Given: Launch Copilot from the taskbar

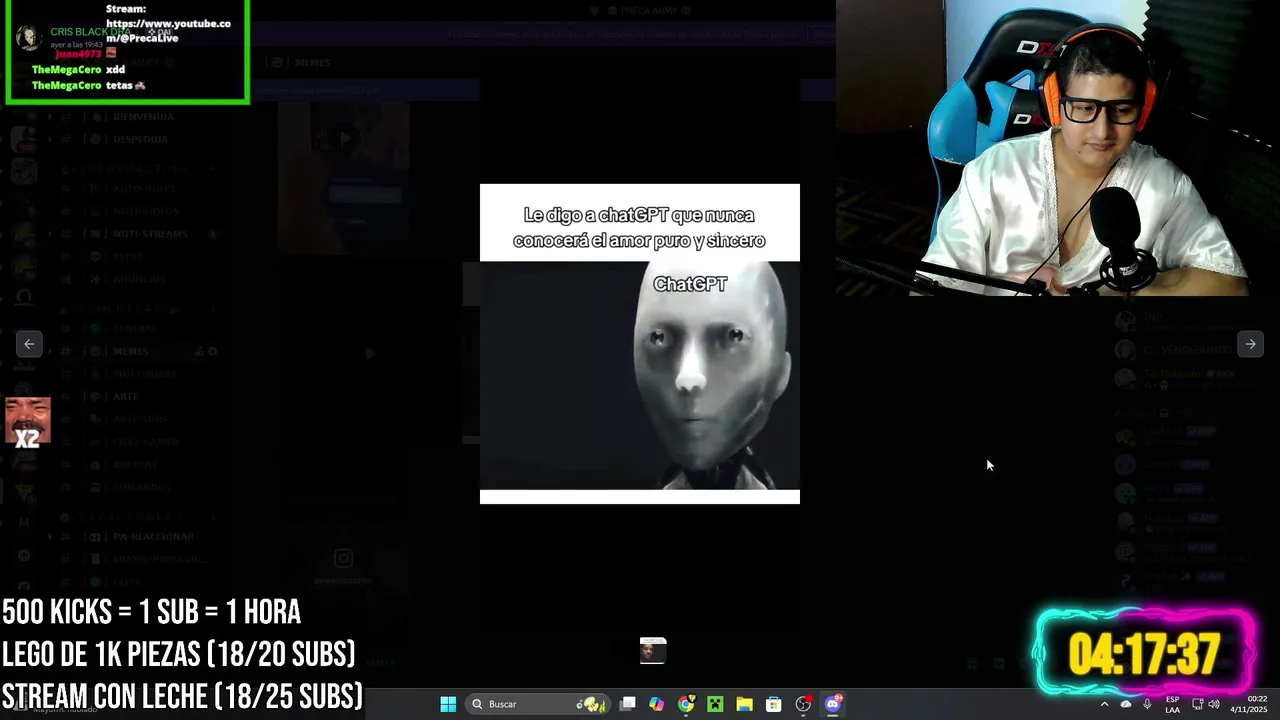Looking at the screenshot, I should click(x=656, y=704).
